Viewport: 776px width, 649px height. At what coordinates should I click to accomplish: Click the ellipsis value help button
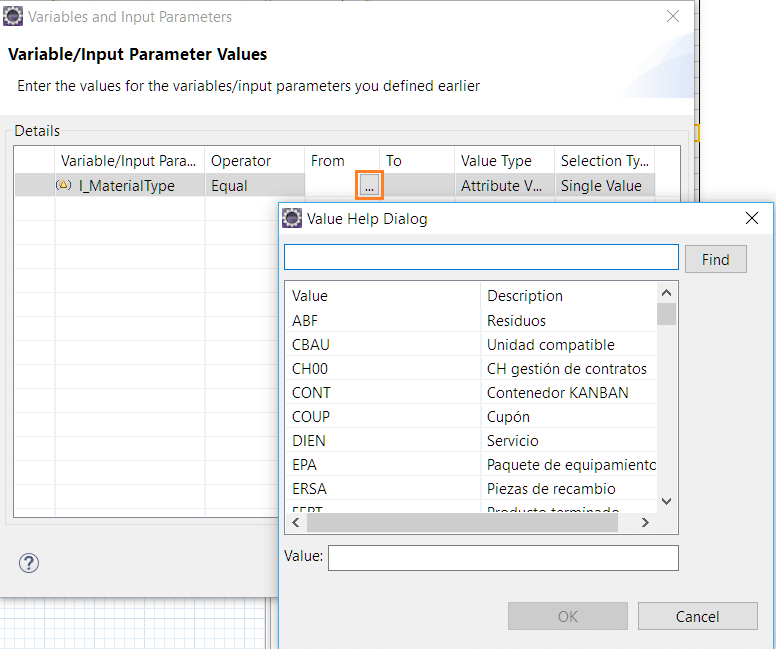[x=369, y=186]
